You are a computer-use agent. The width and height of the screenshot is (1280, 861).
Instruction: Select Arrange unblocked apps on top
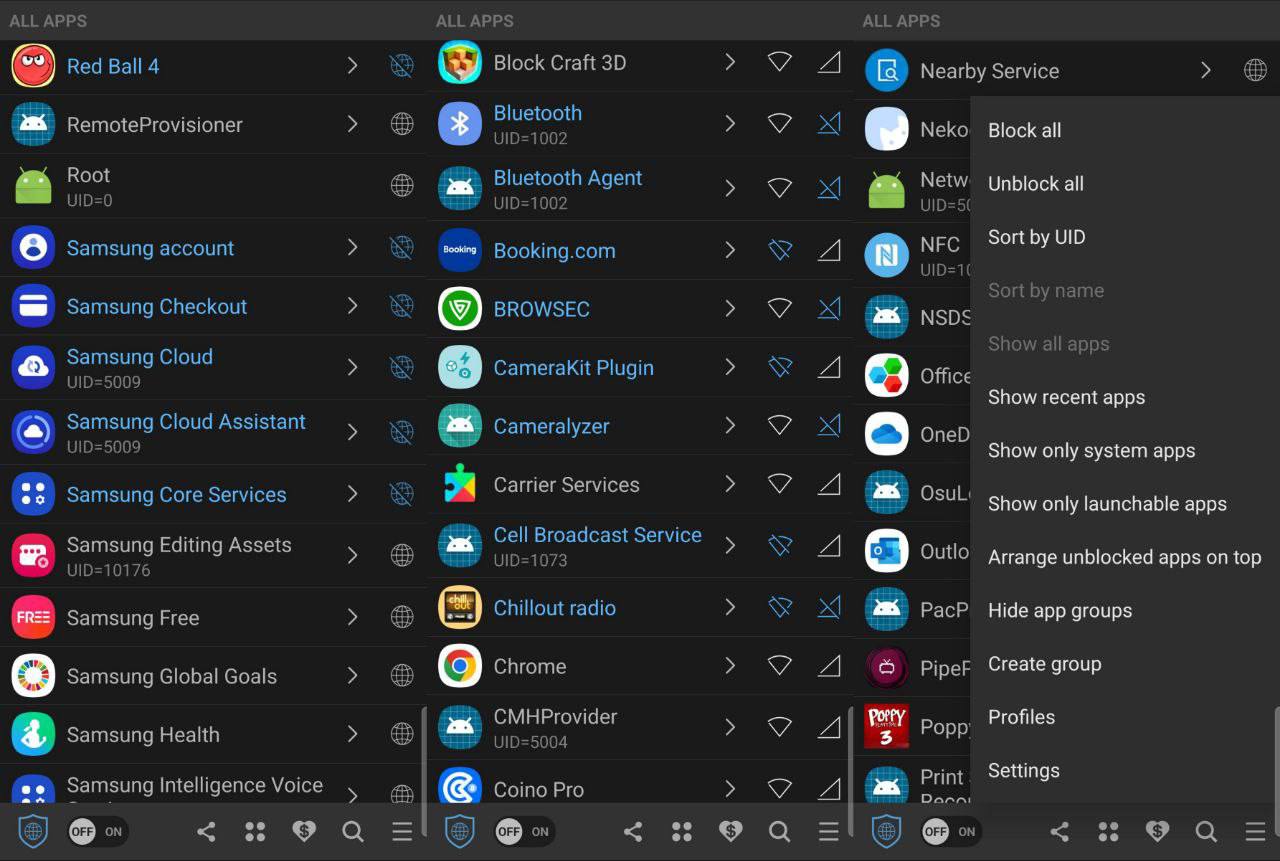click(1125, 557)
